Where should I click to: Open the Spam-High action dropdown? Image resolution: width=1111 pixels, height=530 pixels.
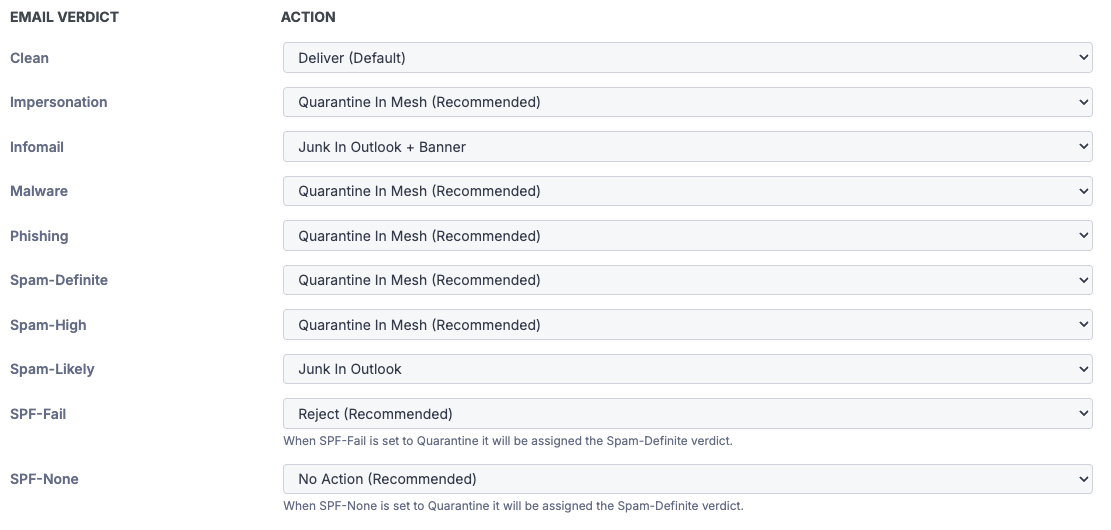tap(687, 325)
